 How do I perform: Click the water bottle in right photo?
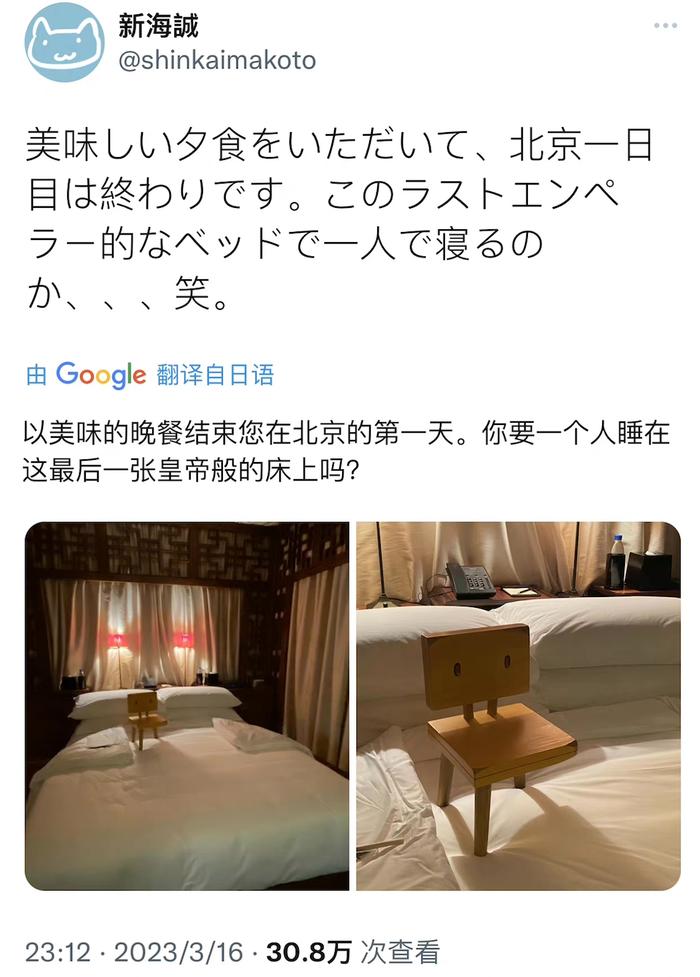(618, 560)
